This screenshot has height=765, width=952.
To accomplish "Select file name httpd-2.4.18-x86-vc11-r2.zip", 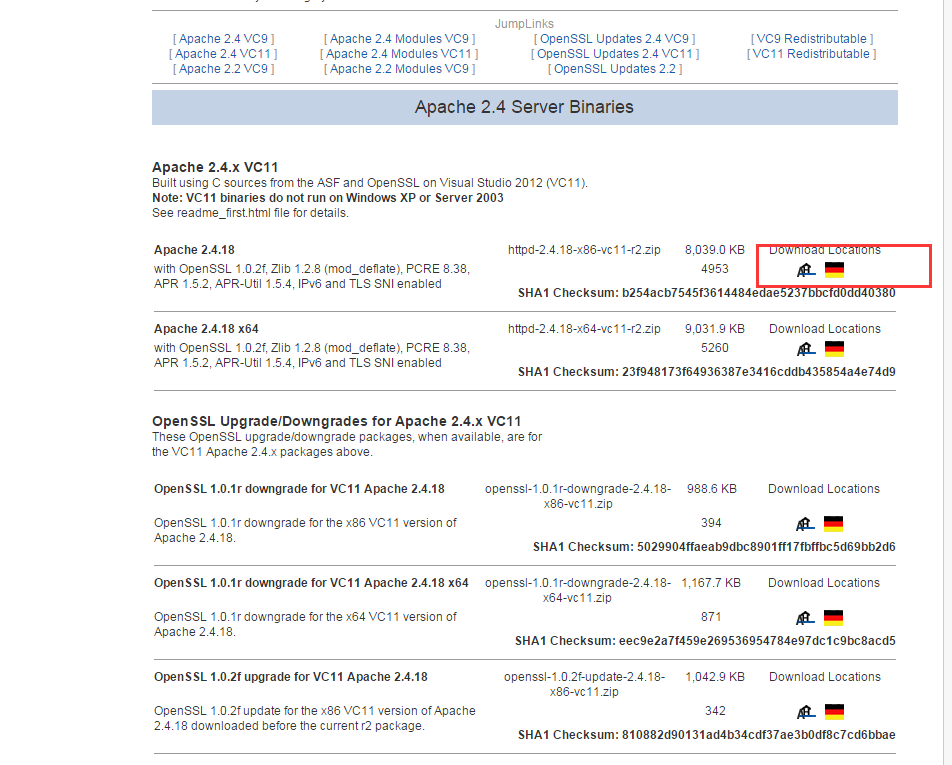I will click(x=584, y=250).
